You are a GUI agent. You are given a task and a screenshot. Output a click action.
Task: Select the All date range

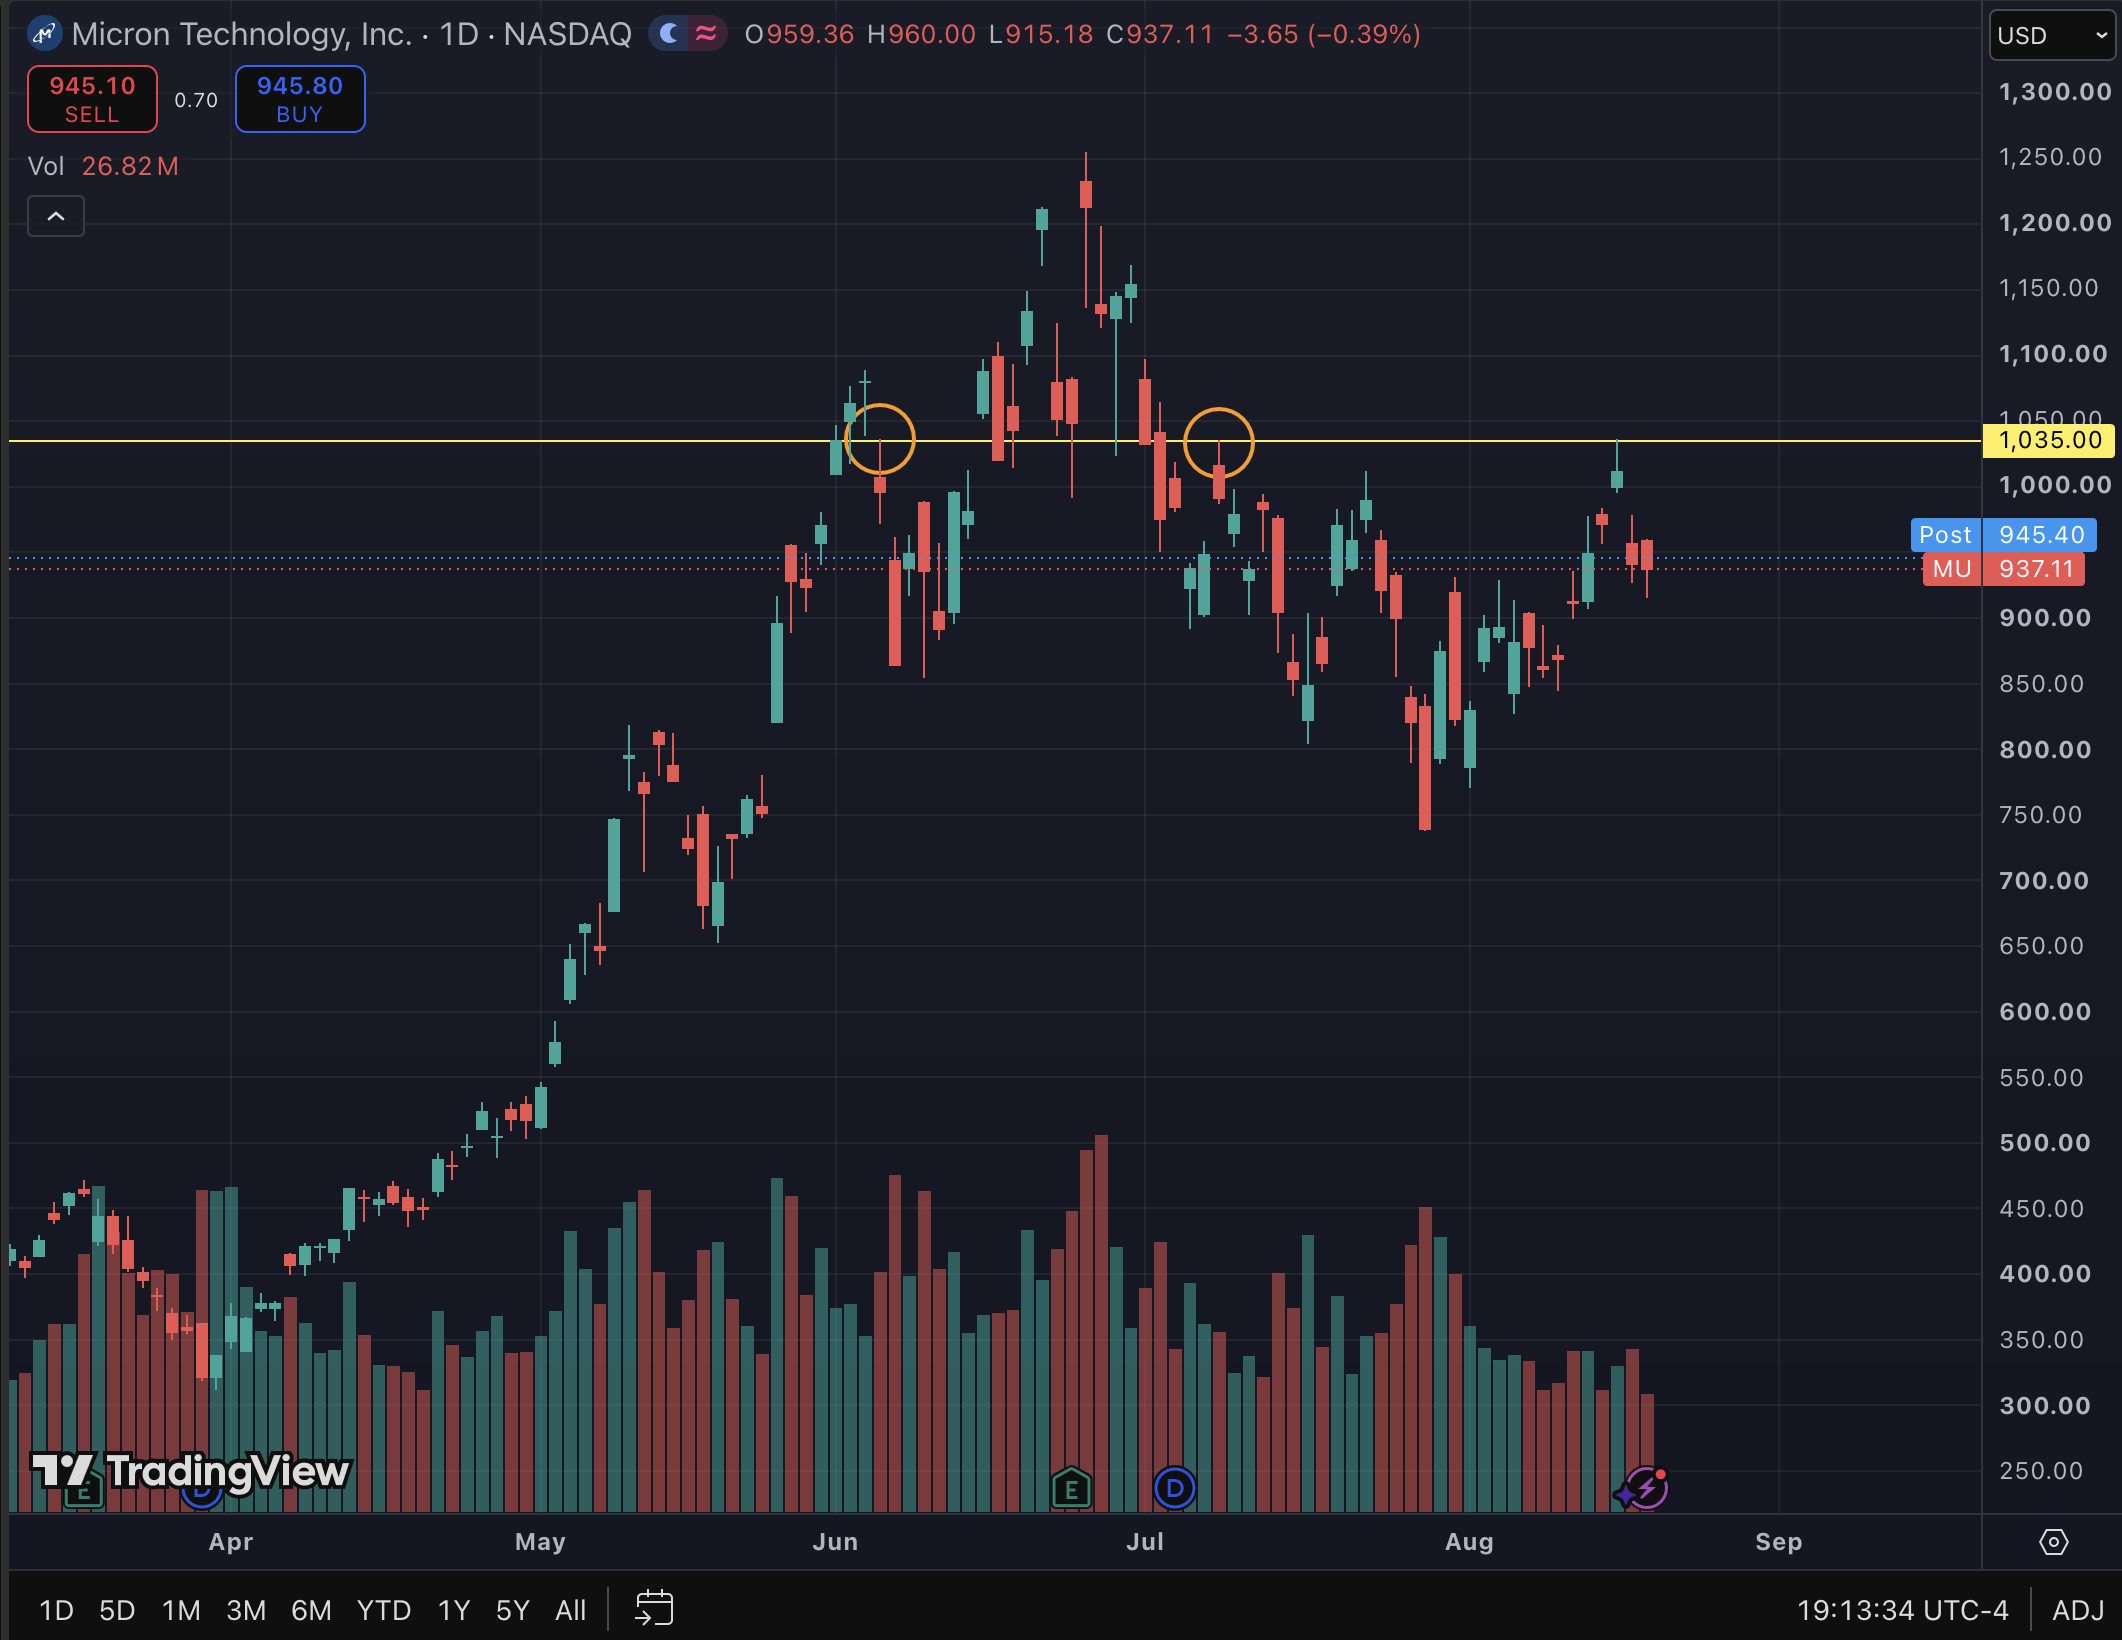[x=571, y=1610]
